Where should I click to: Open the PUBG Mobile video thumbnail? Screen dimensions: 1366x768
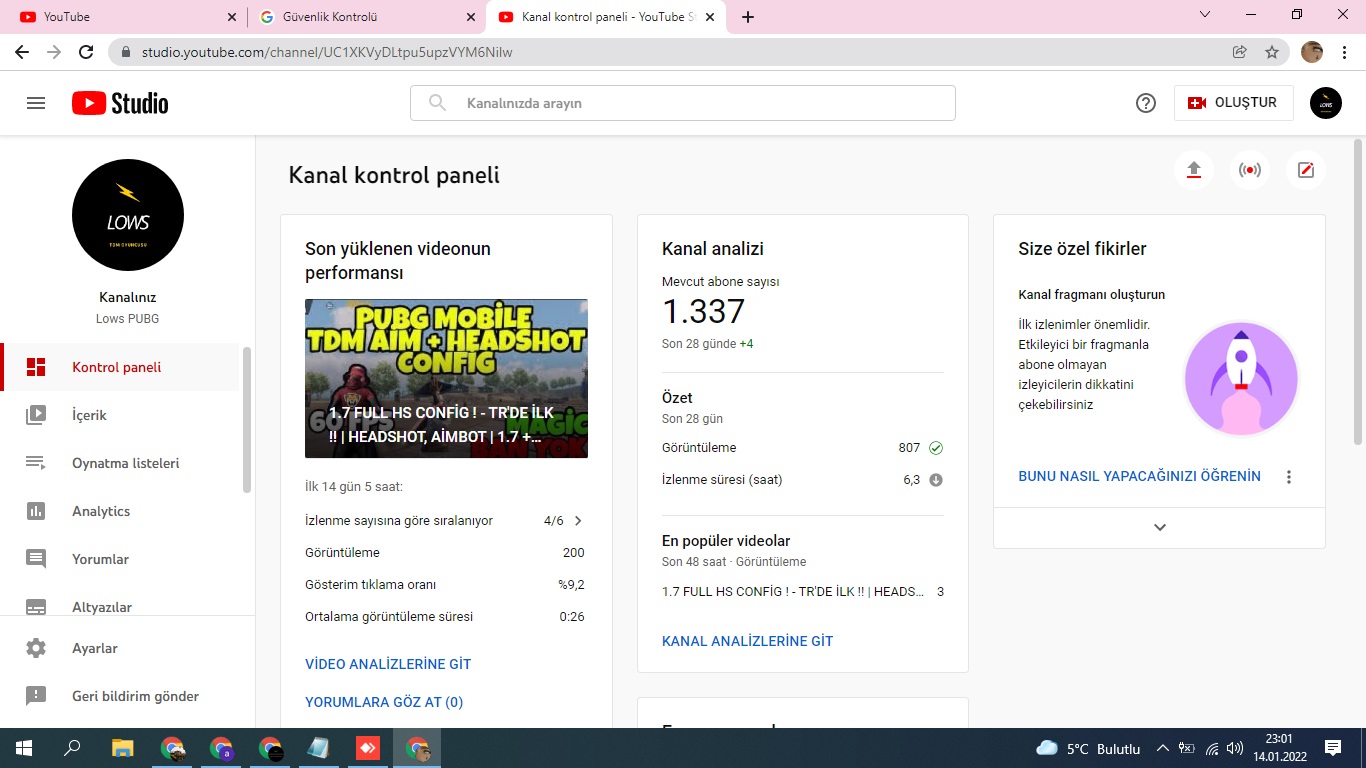(446, 379)
